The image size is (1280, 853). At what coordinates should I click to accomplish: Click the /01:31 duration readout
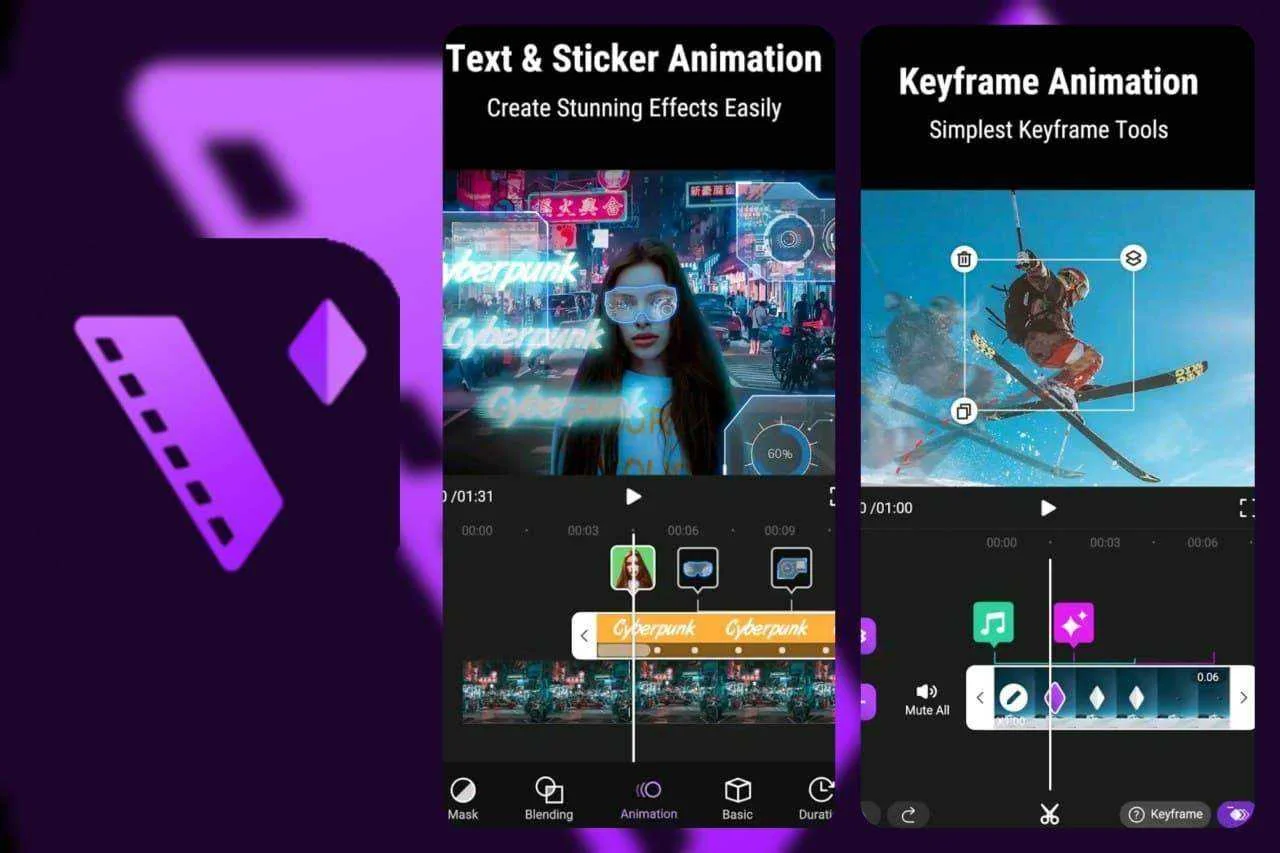pos(470,496)
